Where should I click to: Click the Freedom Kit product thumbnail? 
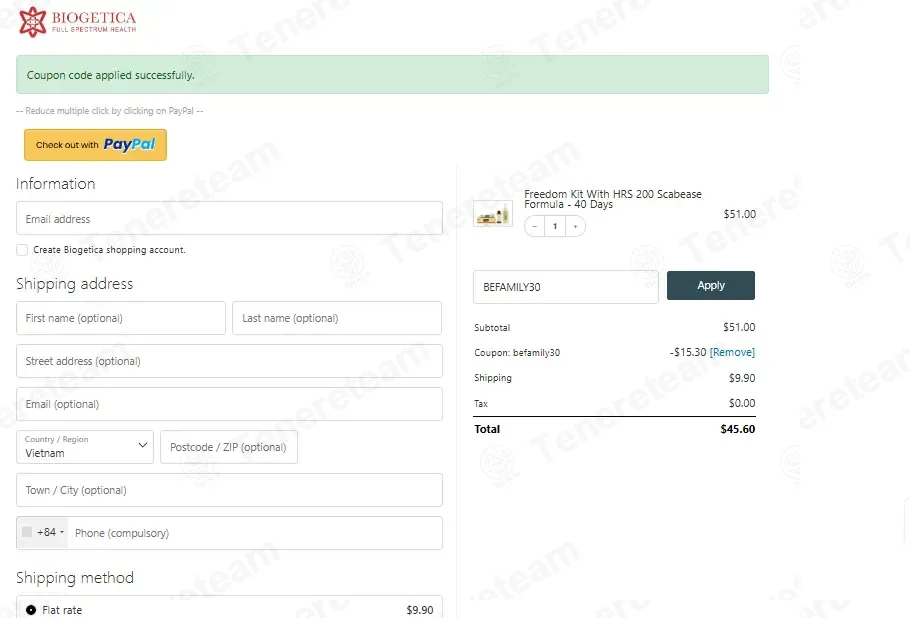pos(493,214)
